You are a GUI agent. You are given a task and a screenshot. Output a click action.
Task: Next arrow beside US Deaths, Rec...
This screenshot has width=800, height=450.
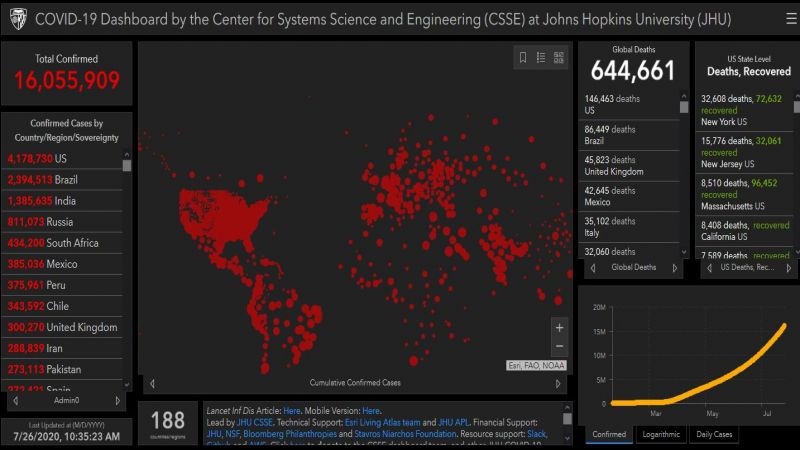(x=789, y=267)
